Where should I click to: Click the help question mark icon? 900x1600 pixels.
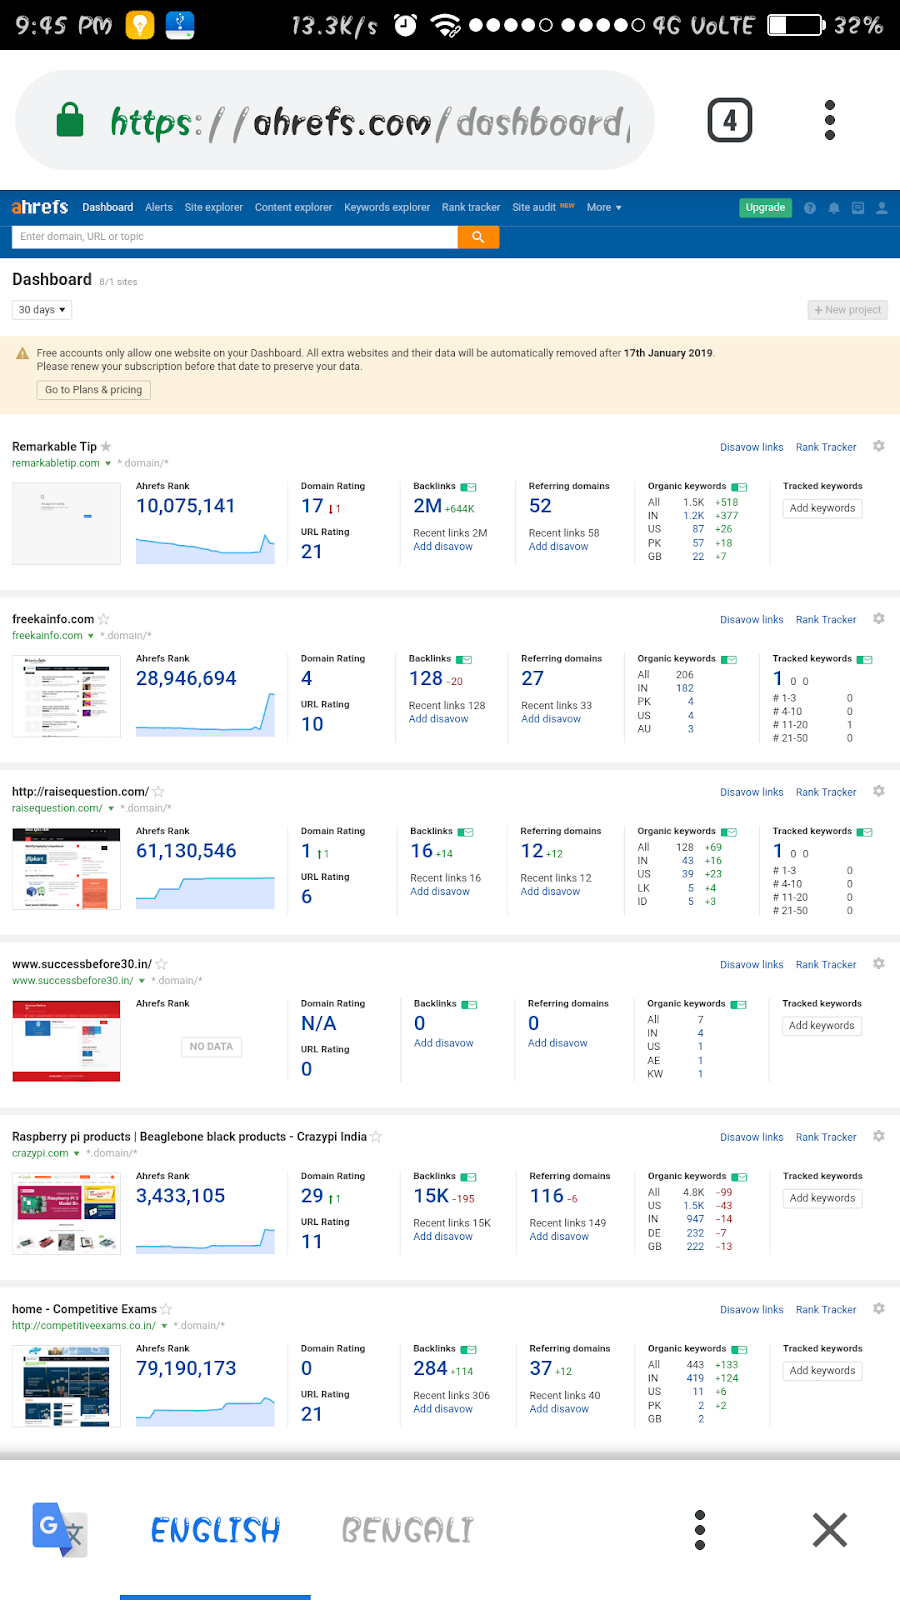tap(810, 208)
